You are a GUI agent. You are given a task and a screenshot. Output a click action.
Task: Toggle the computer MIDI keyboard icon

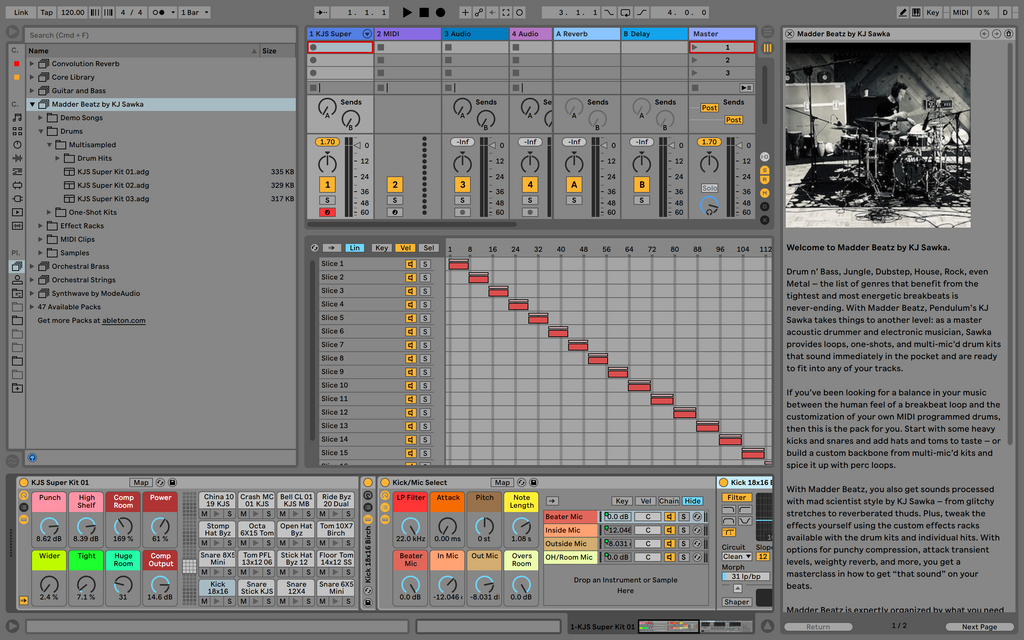click(916, 12)
